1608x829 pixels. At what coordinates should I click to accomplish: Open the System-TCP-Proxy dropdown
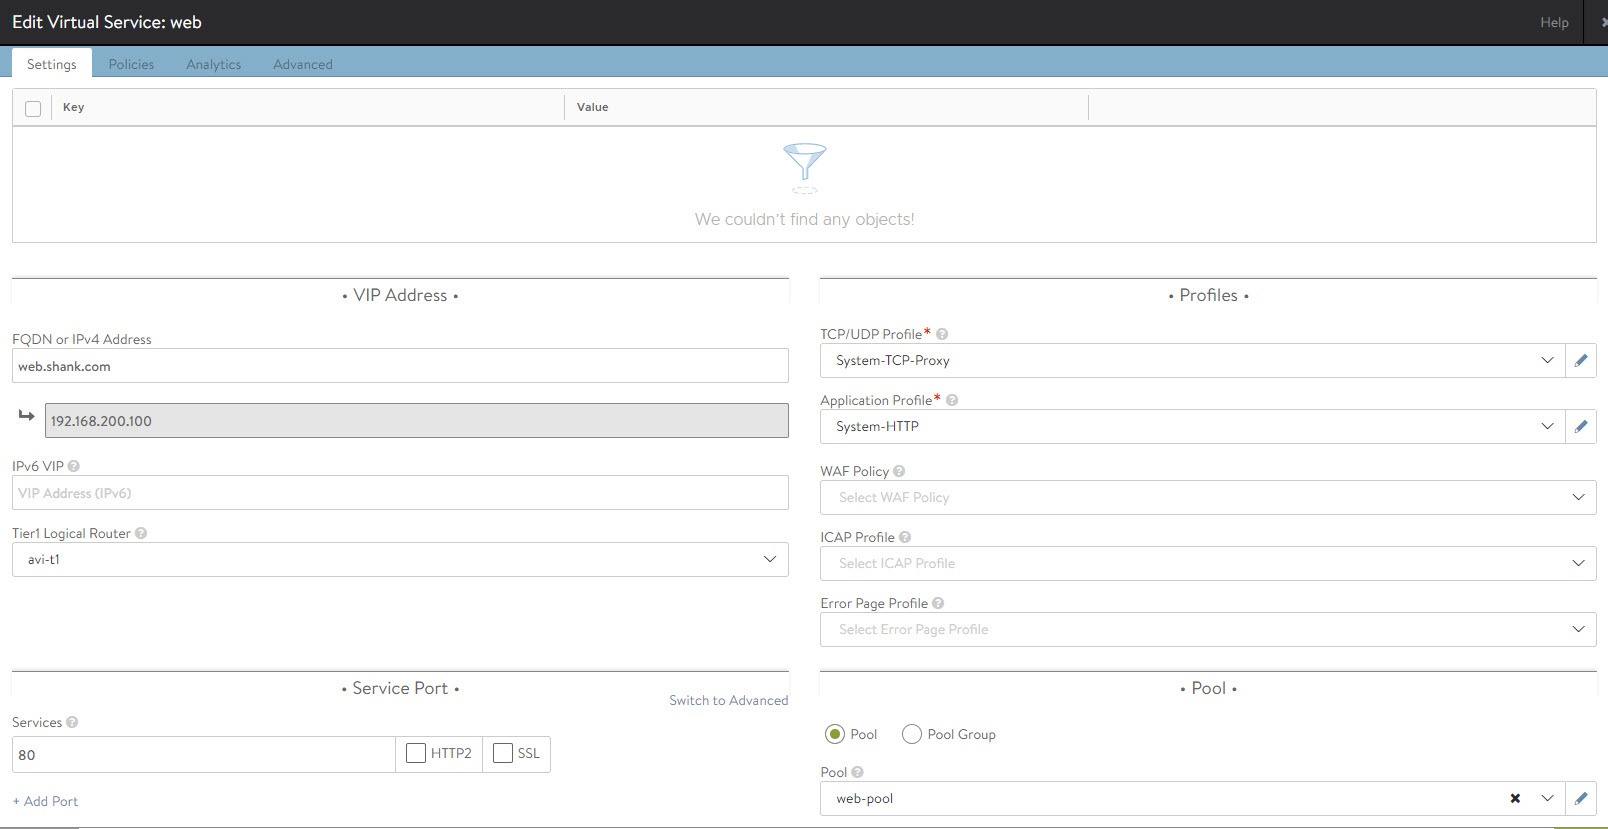pos(1192,360)
